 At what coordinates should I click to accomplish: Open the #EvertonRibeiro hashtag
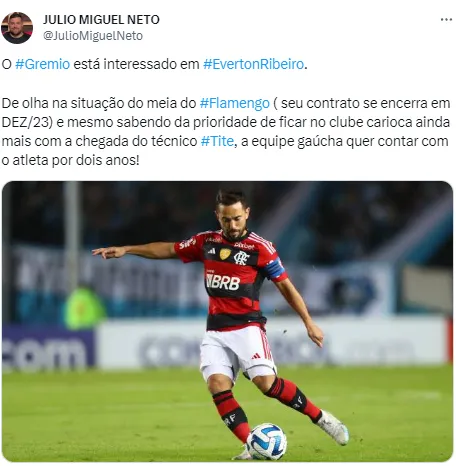coord(254,64)
